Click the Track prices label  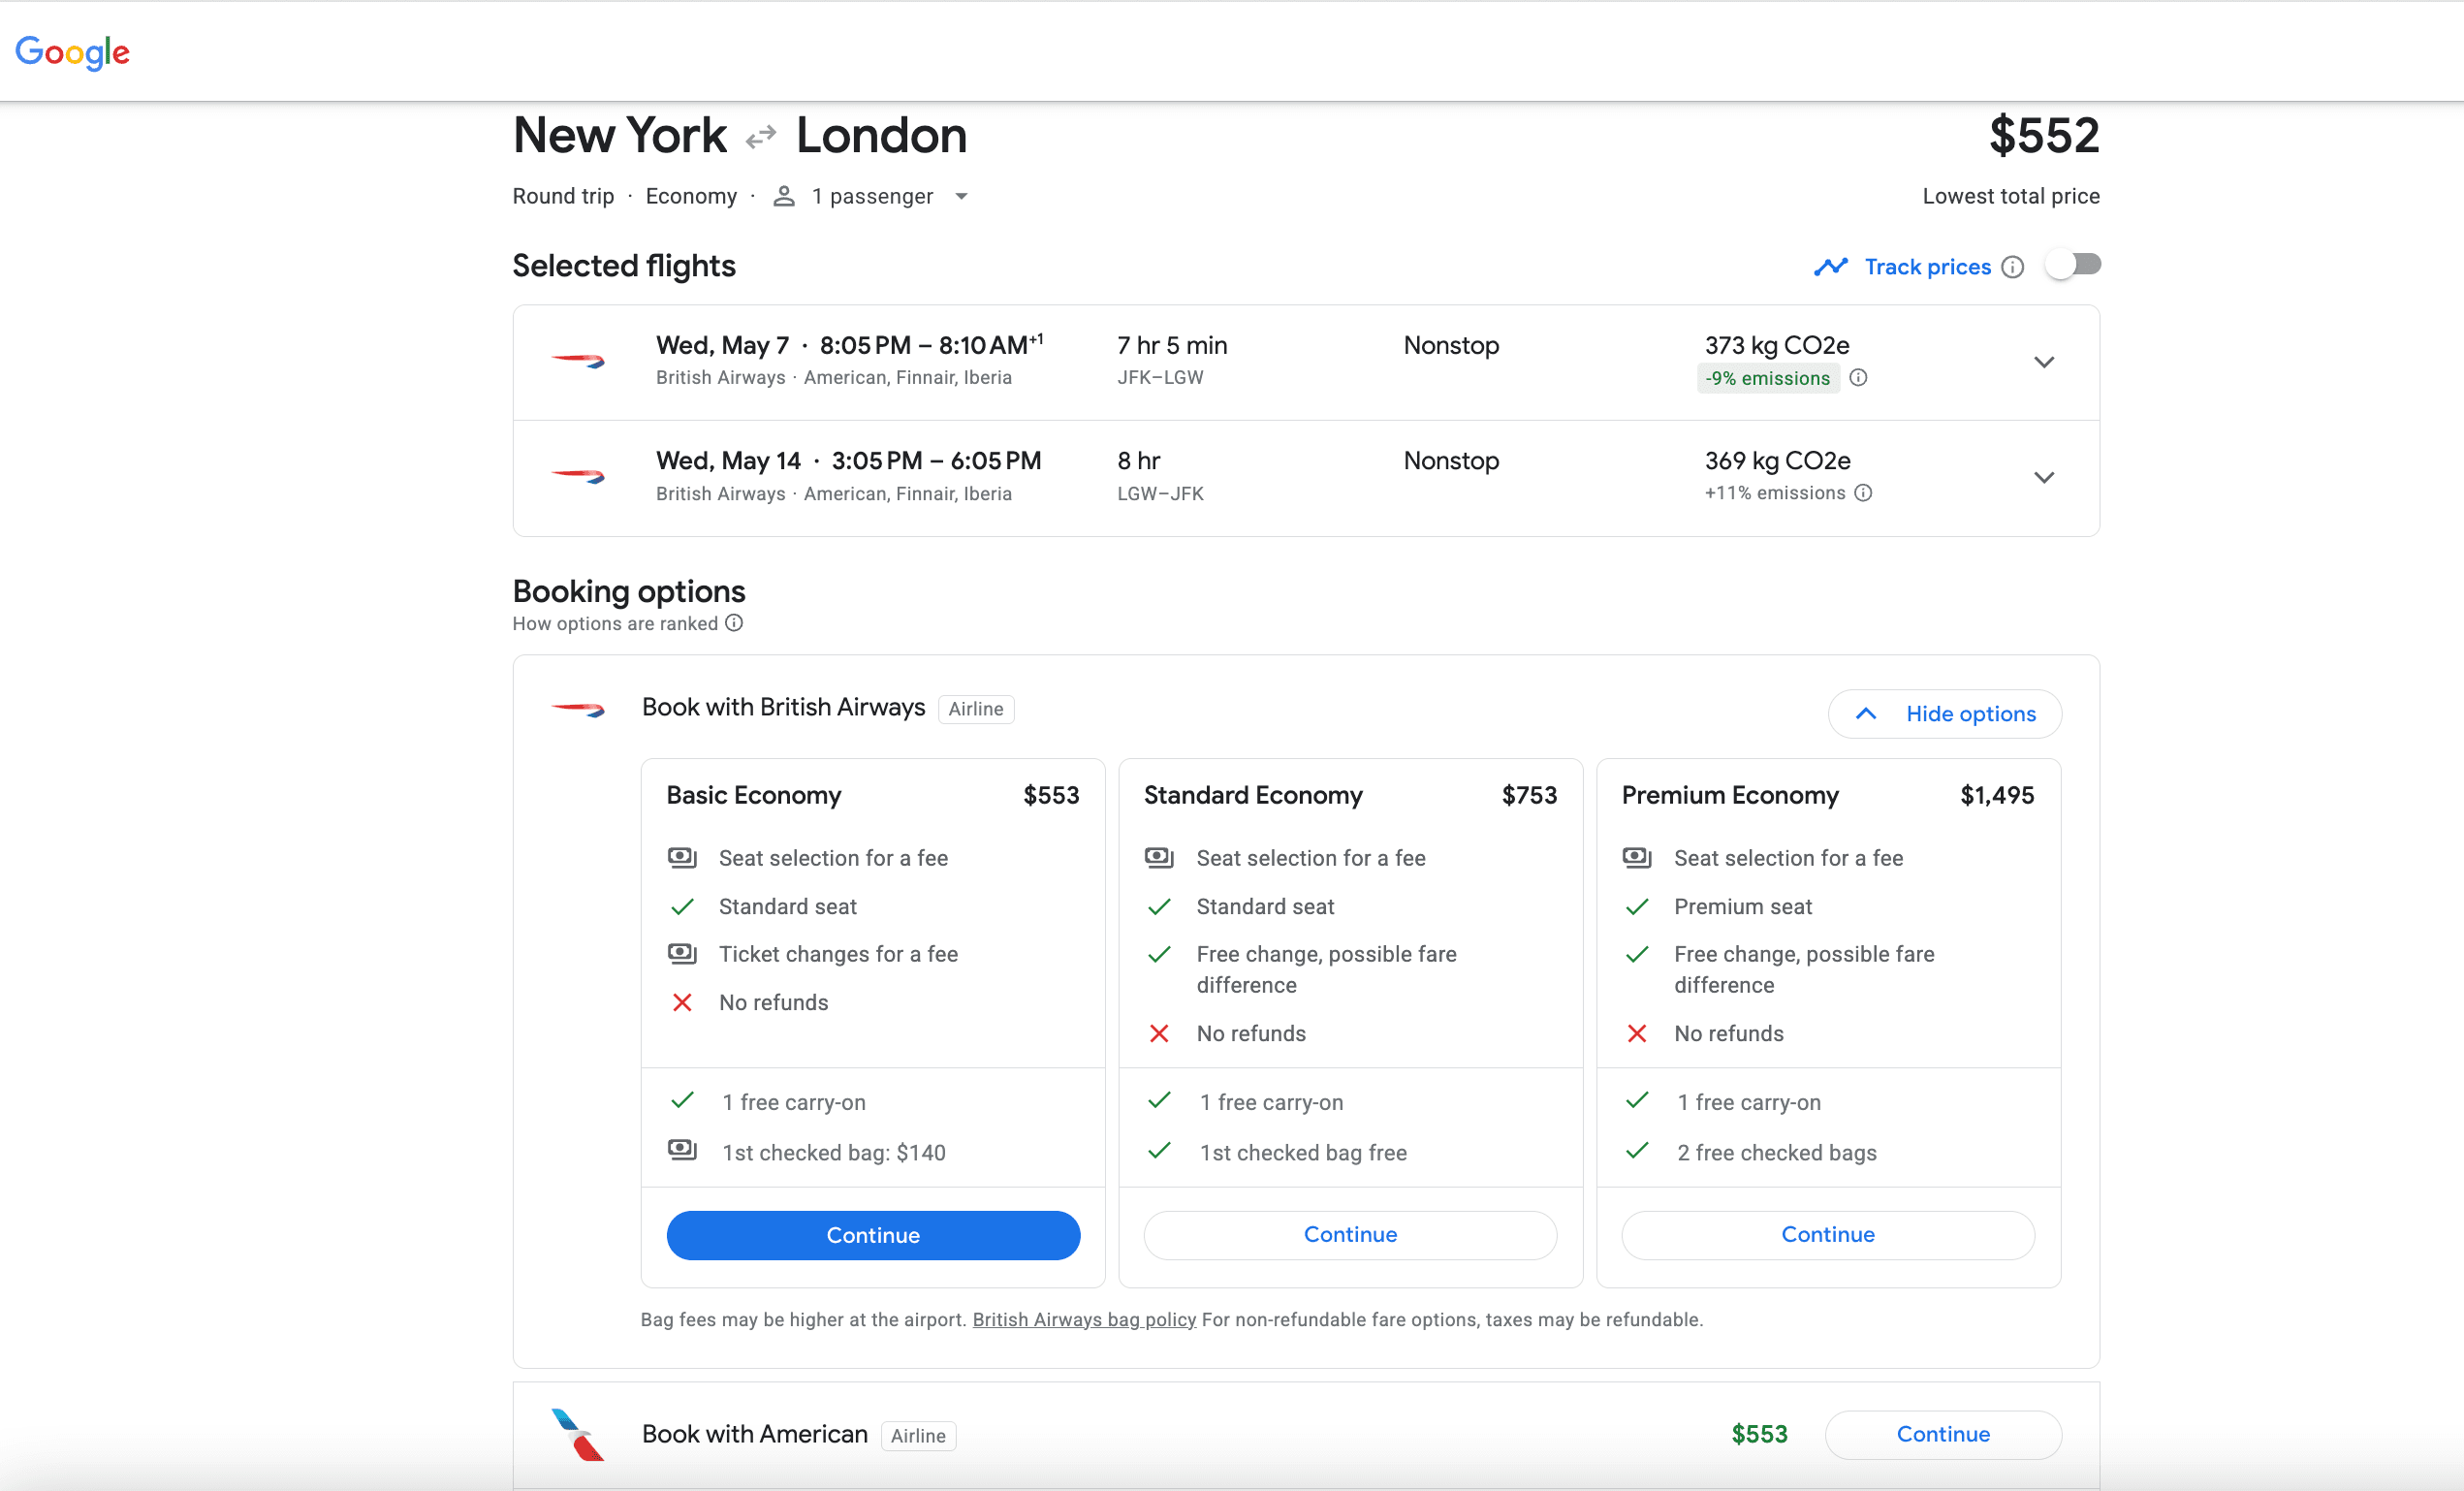1928,267
